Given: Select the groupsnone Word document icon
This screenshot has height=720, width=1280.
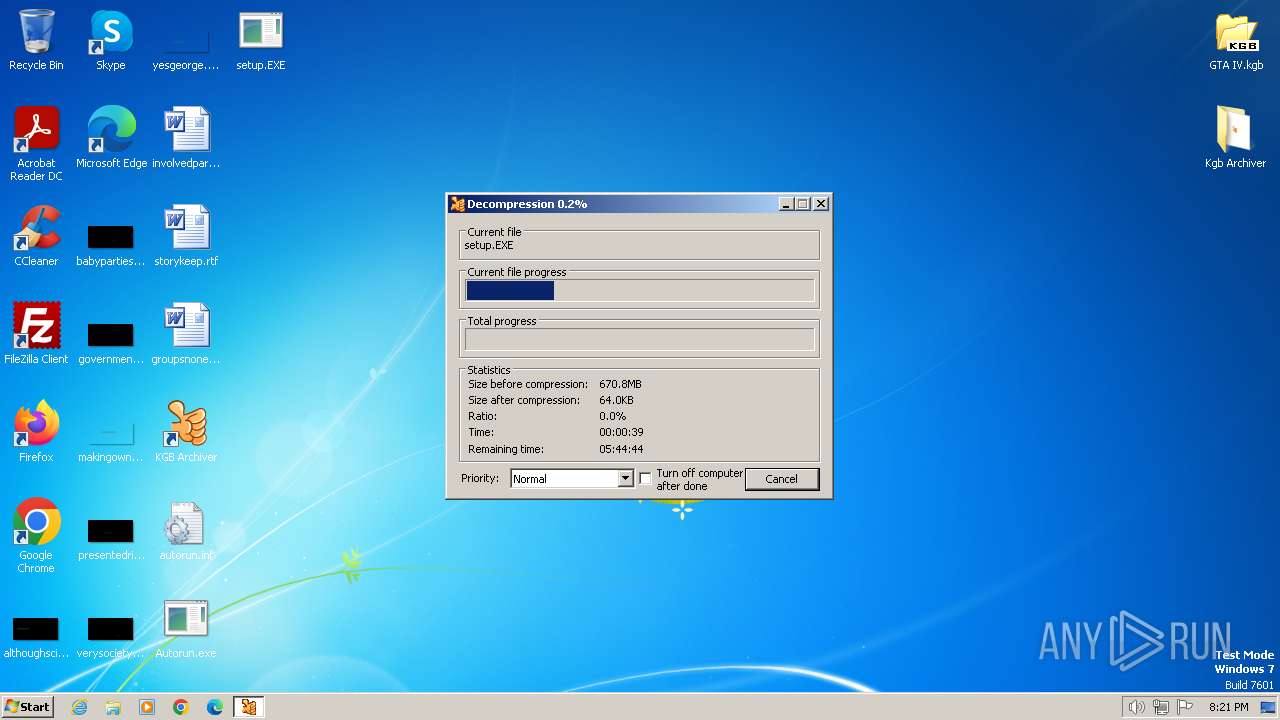Looking at the screenshot, I should coord(186,334).
